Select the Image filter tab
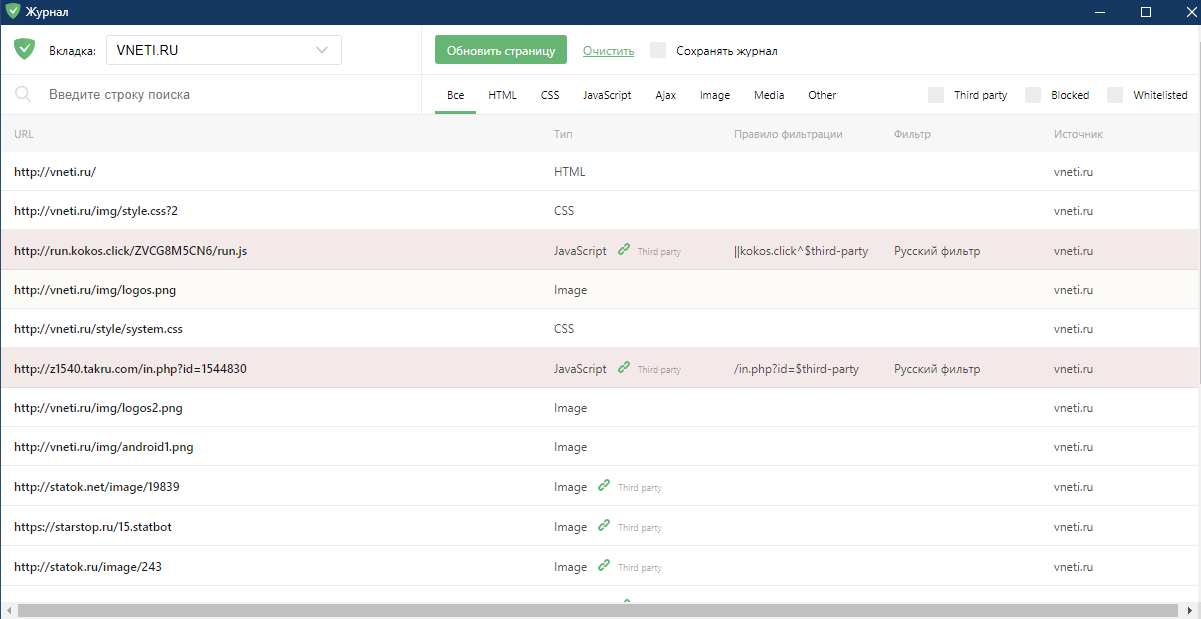This screenshot has width=1201, height=619. (714, 95)
